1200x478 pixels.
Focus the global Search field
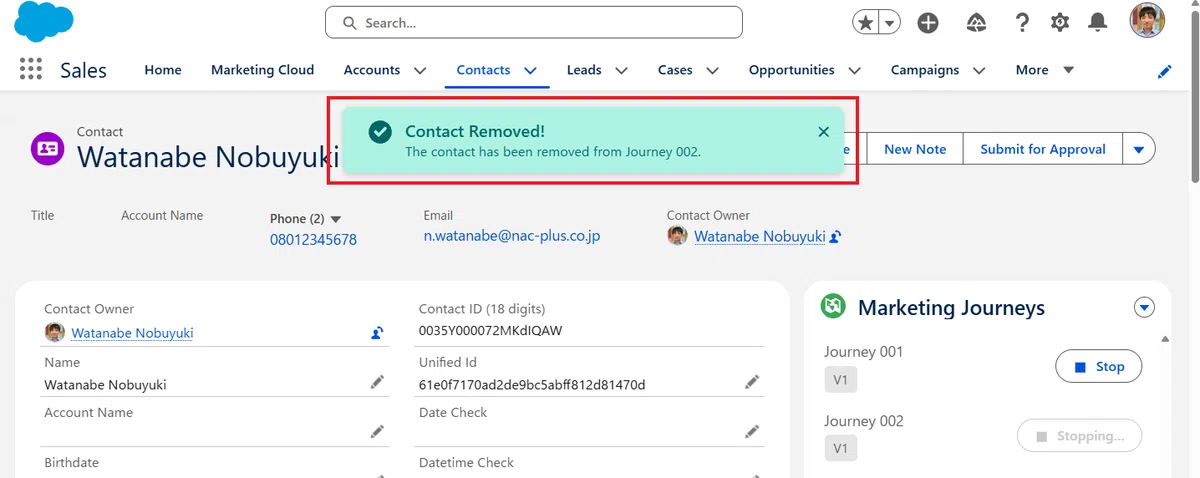[x=534, y=22]
